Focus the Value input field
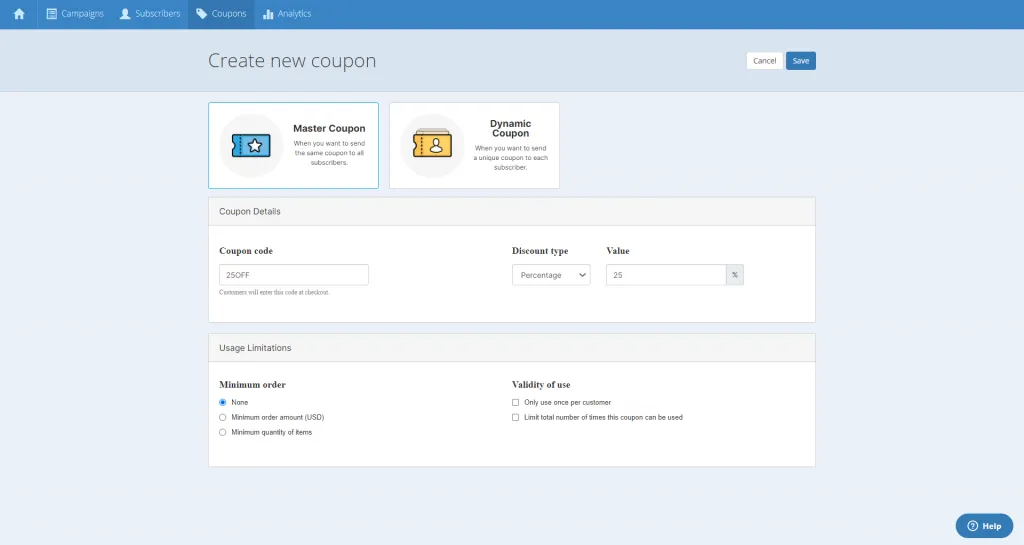This screenshot has width=1024, height=545. click(x=666, y=275)
